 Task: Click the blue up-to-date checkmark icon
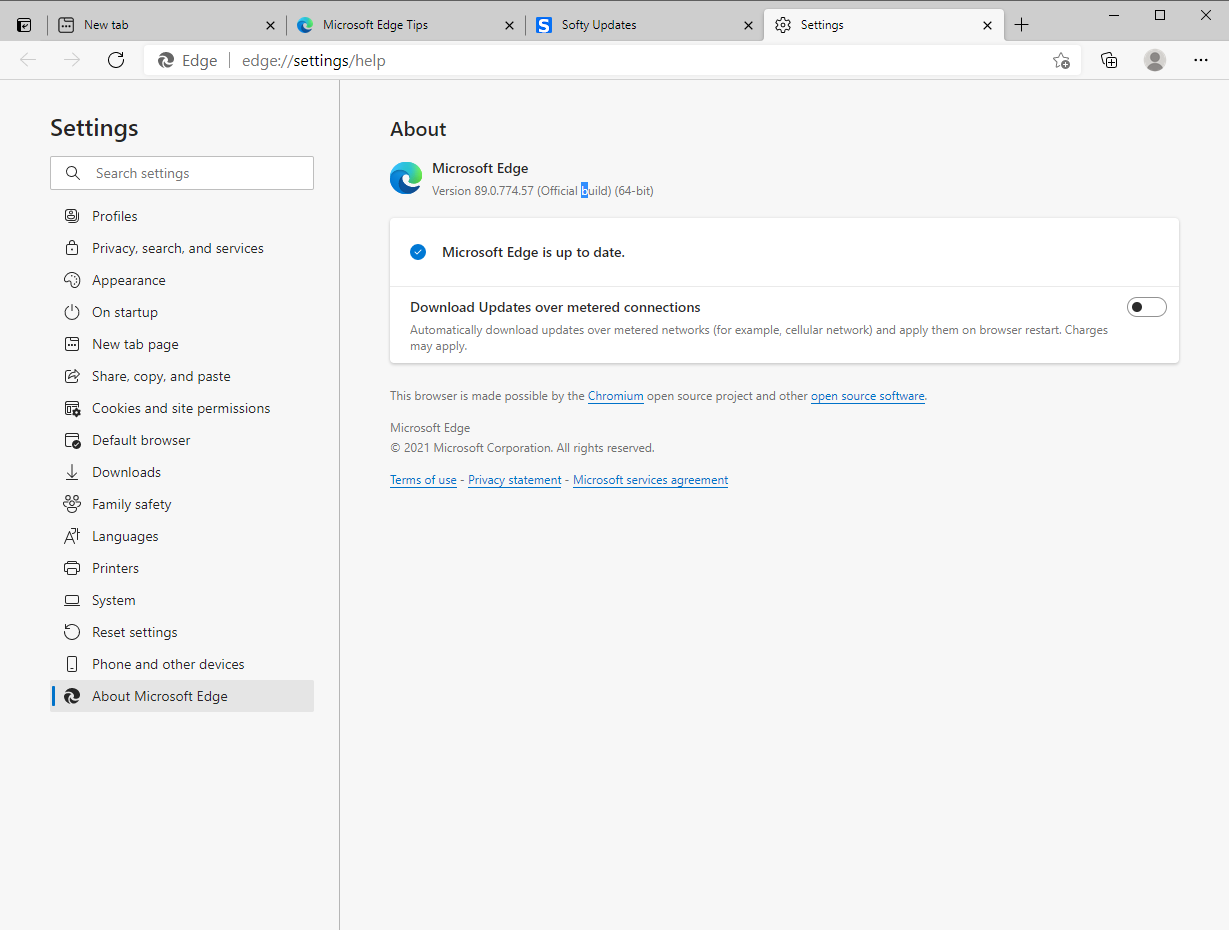coord(418,252)
